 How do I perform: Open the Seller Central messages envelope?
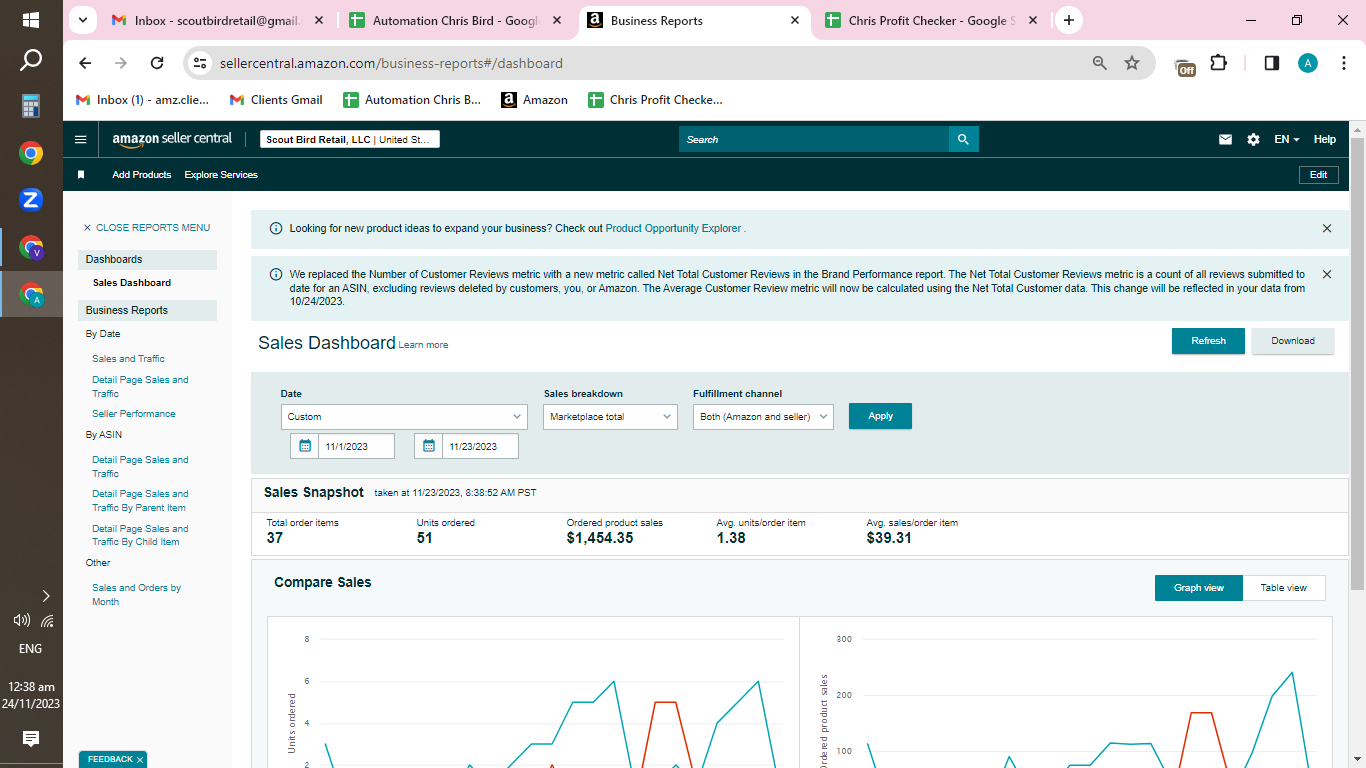[1225, 140]
